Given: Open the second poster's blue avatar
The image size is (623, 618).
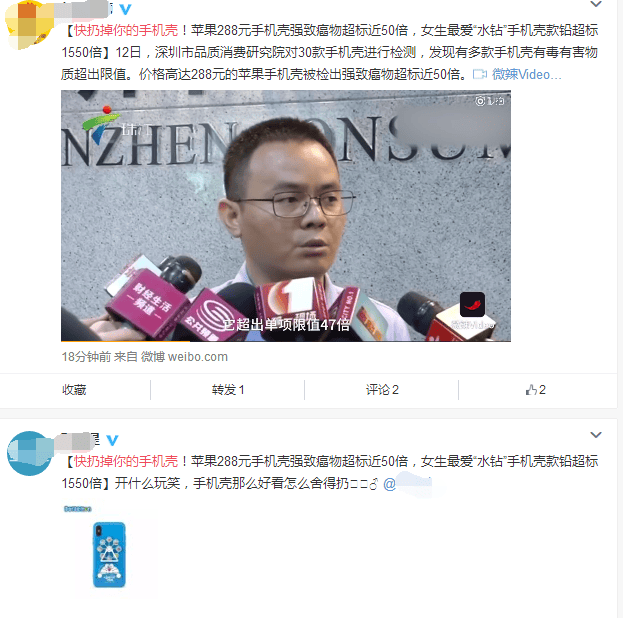Looking at the screenshot, I should (x=29, y=453).
